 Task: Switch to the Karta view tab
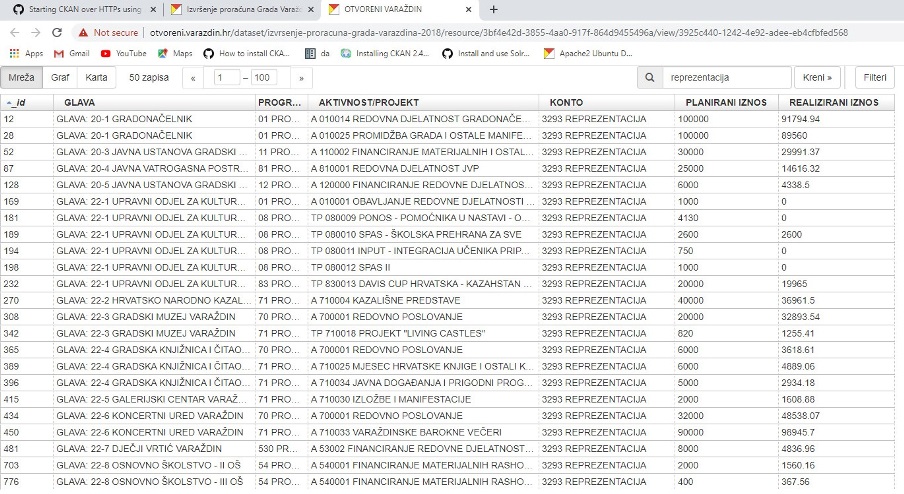[x=96, y=78]
